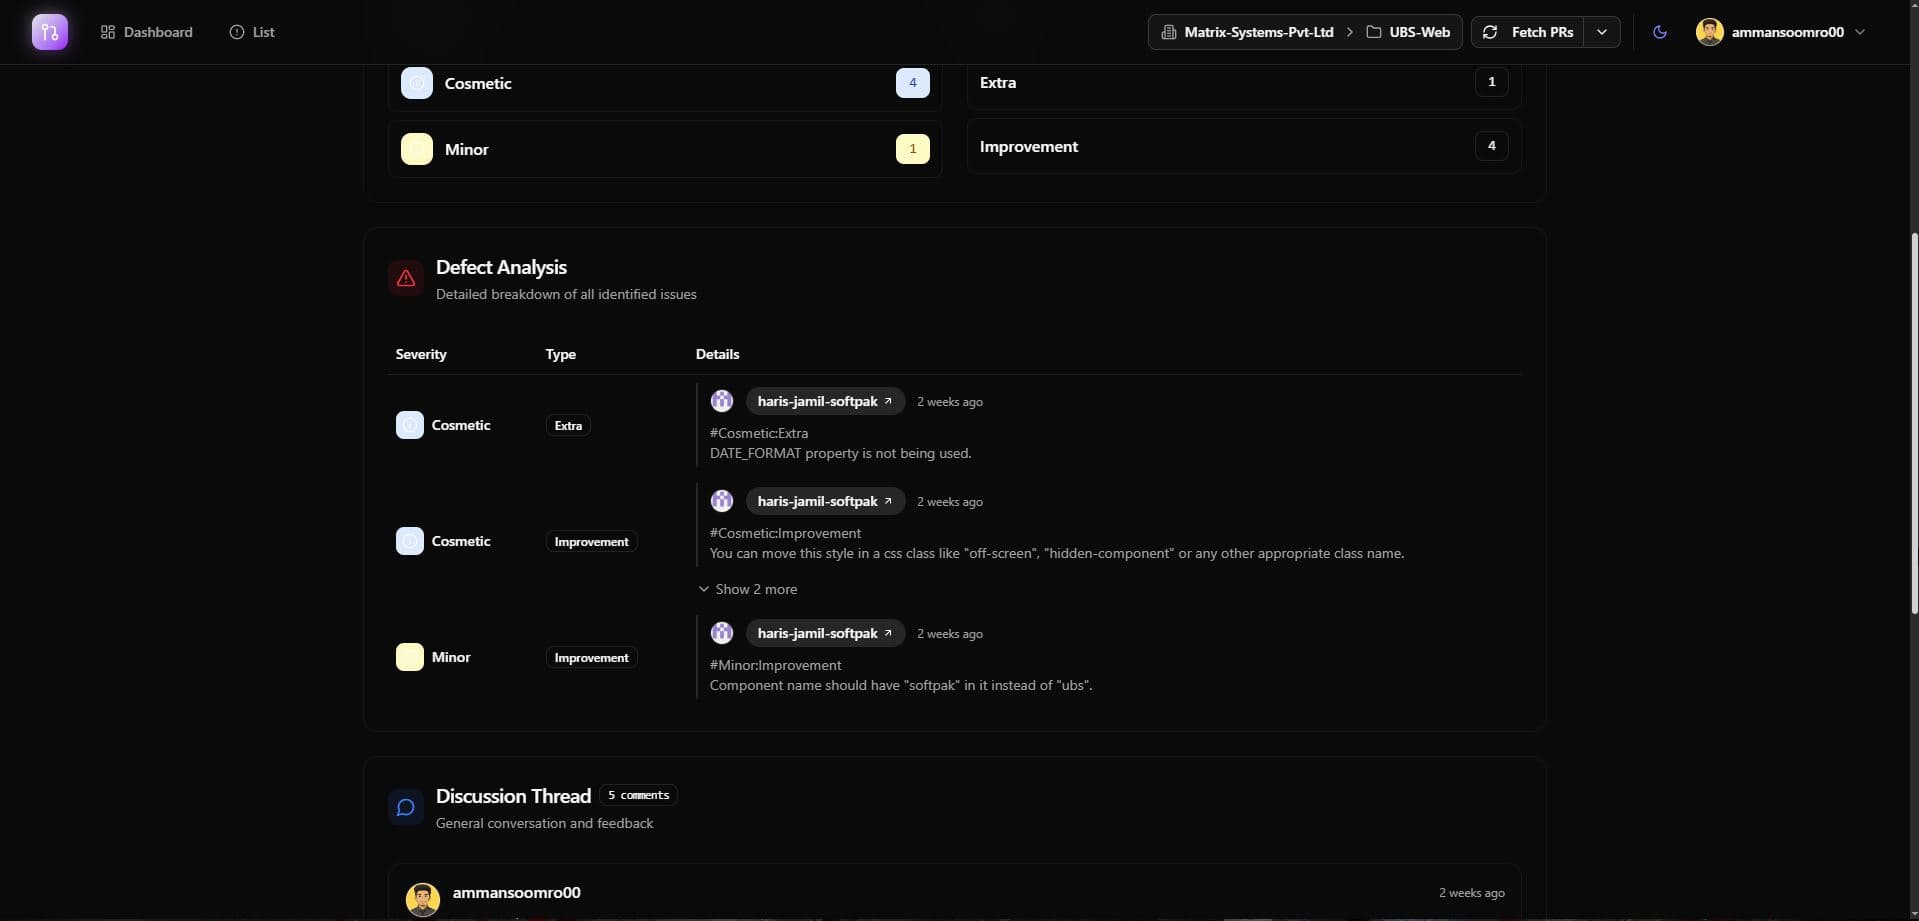Click the Defect Analysis warning icon
The width and height of the screenshot is (1919, 921).
click(406, 279)
